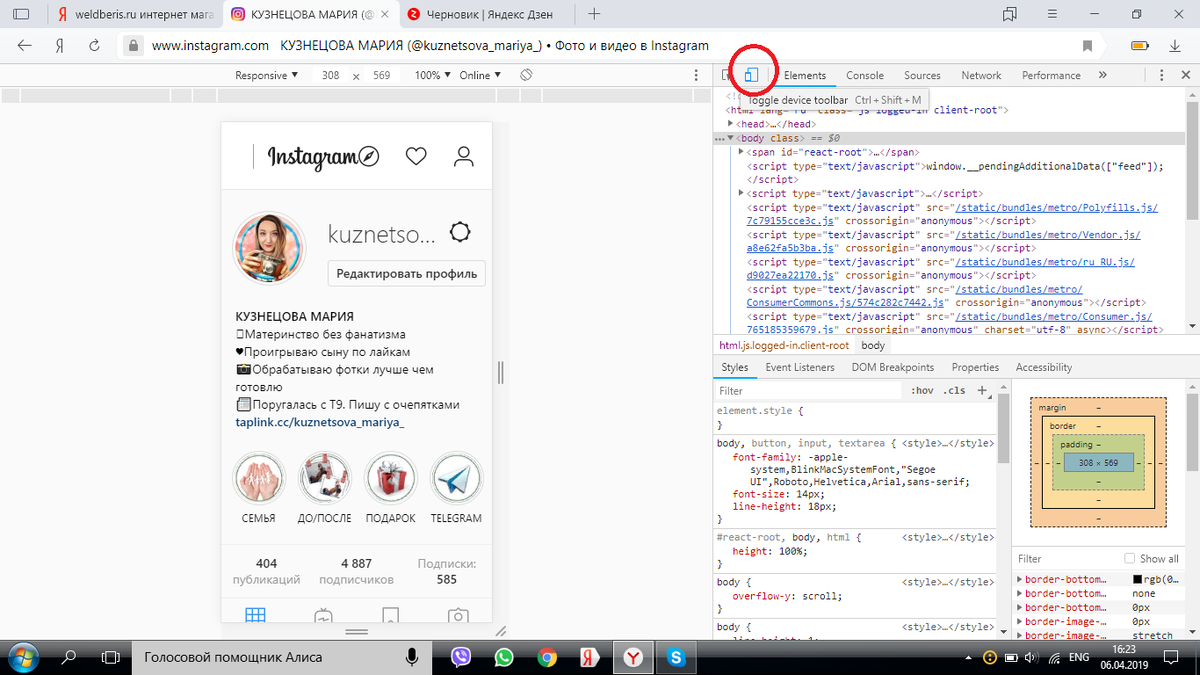This screenshot has width=1200, height=675.
Task: Open browser downloads arrow icon
Action: click(x=1175, y=45)
